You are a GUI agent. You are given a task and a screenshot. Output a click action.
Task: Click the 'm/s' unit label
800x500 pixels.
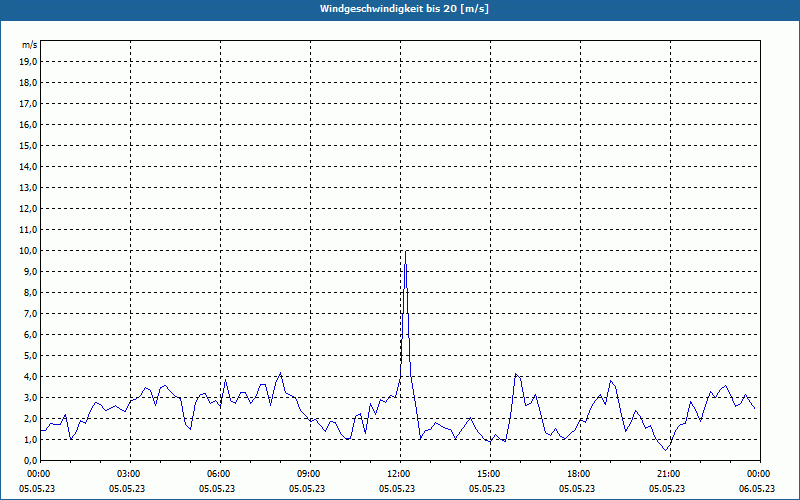tap(30, 45)
